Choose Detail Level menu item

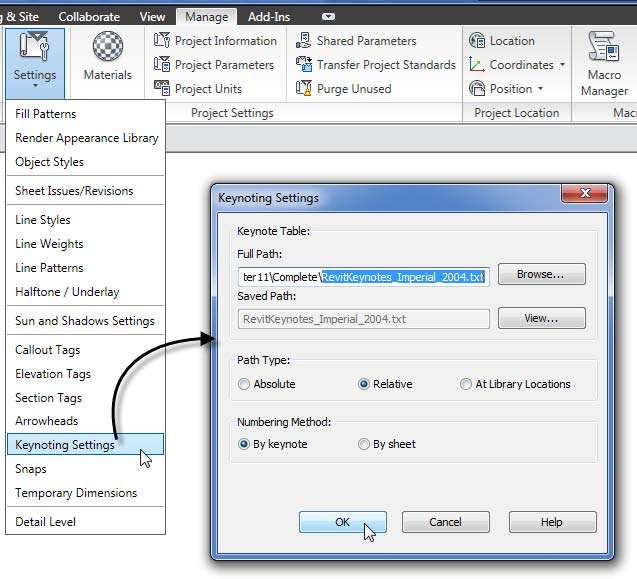coord(85,522)
